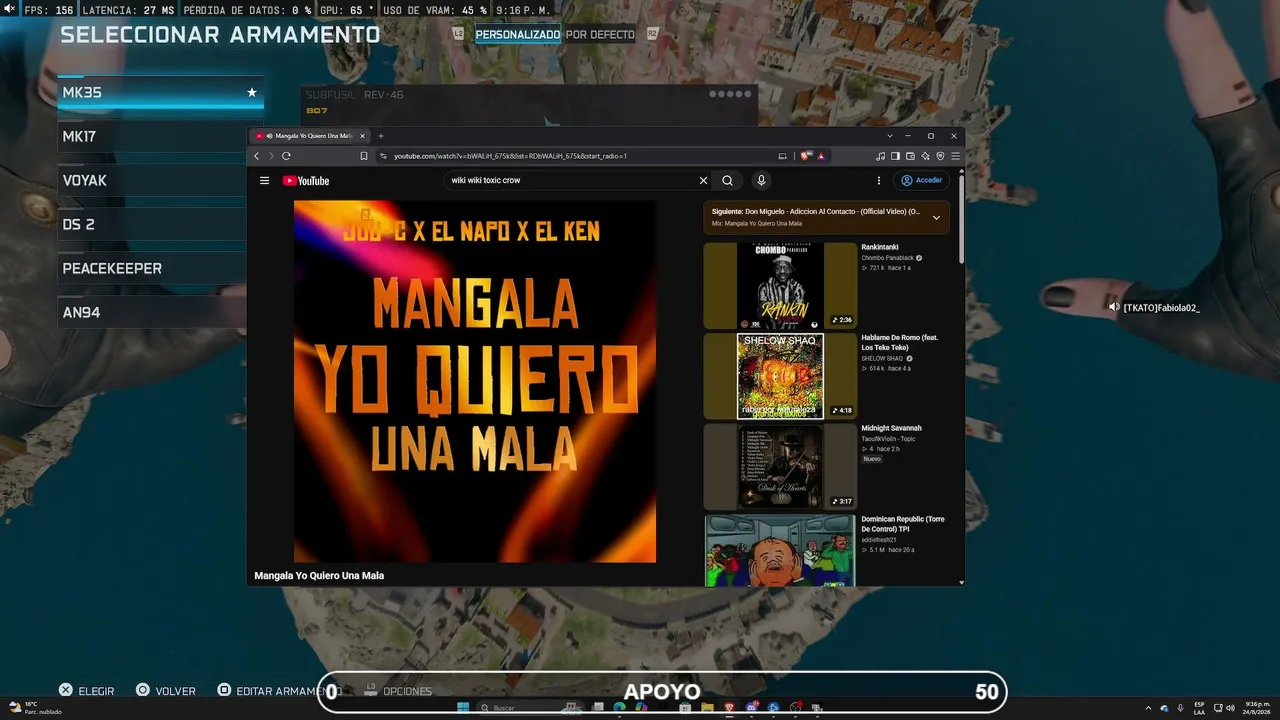Select the Mangala Yo Quiero Una Mala tab

(309, 136)
